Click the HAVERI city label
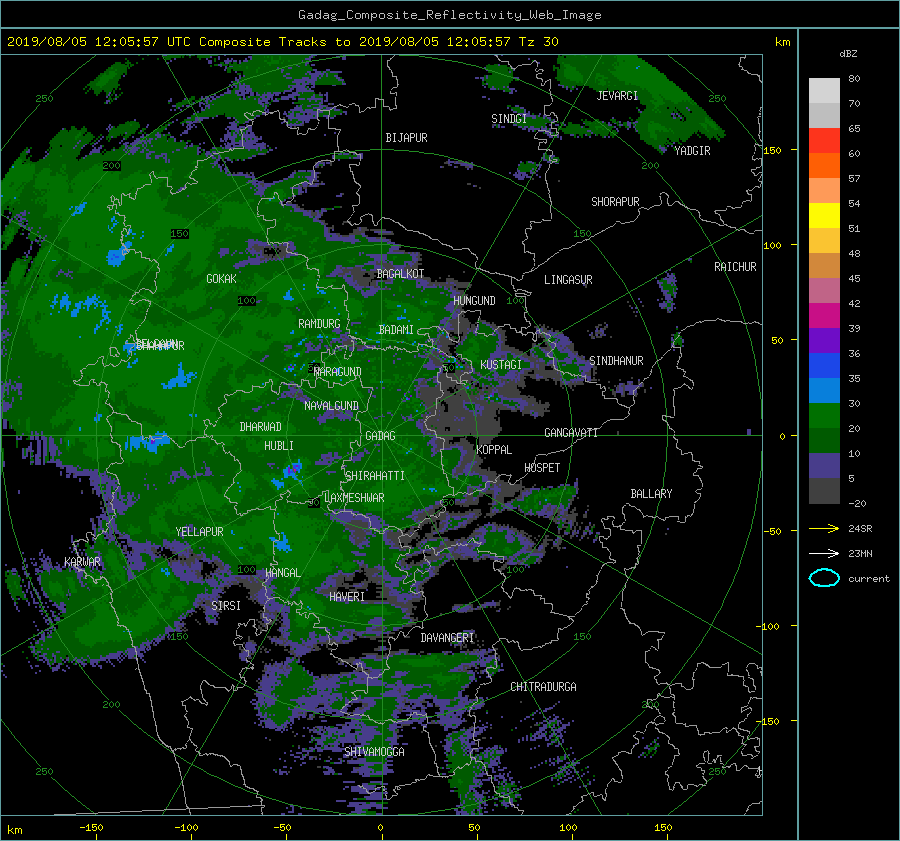The image size is (900, 841). (347, 598)
